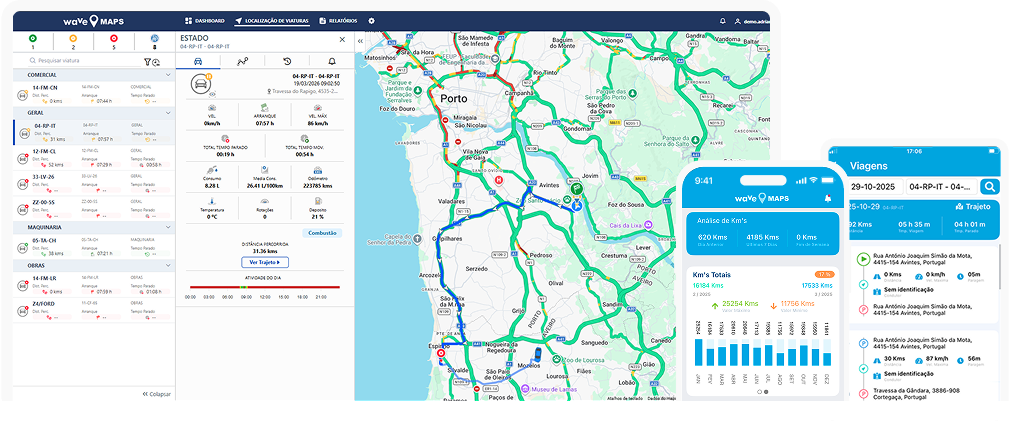Open the settings gear in top bar
The image size is (1010, 421).
coord(371,21)
